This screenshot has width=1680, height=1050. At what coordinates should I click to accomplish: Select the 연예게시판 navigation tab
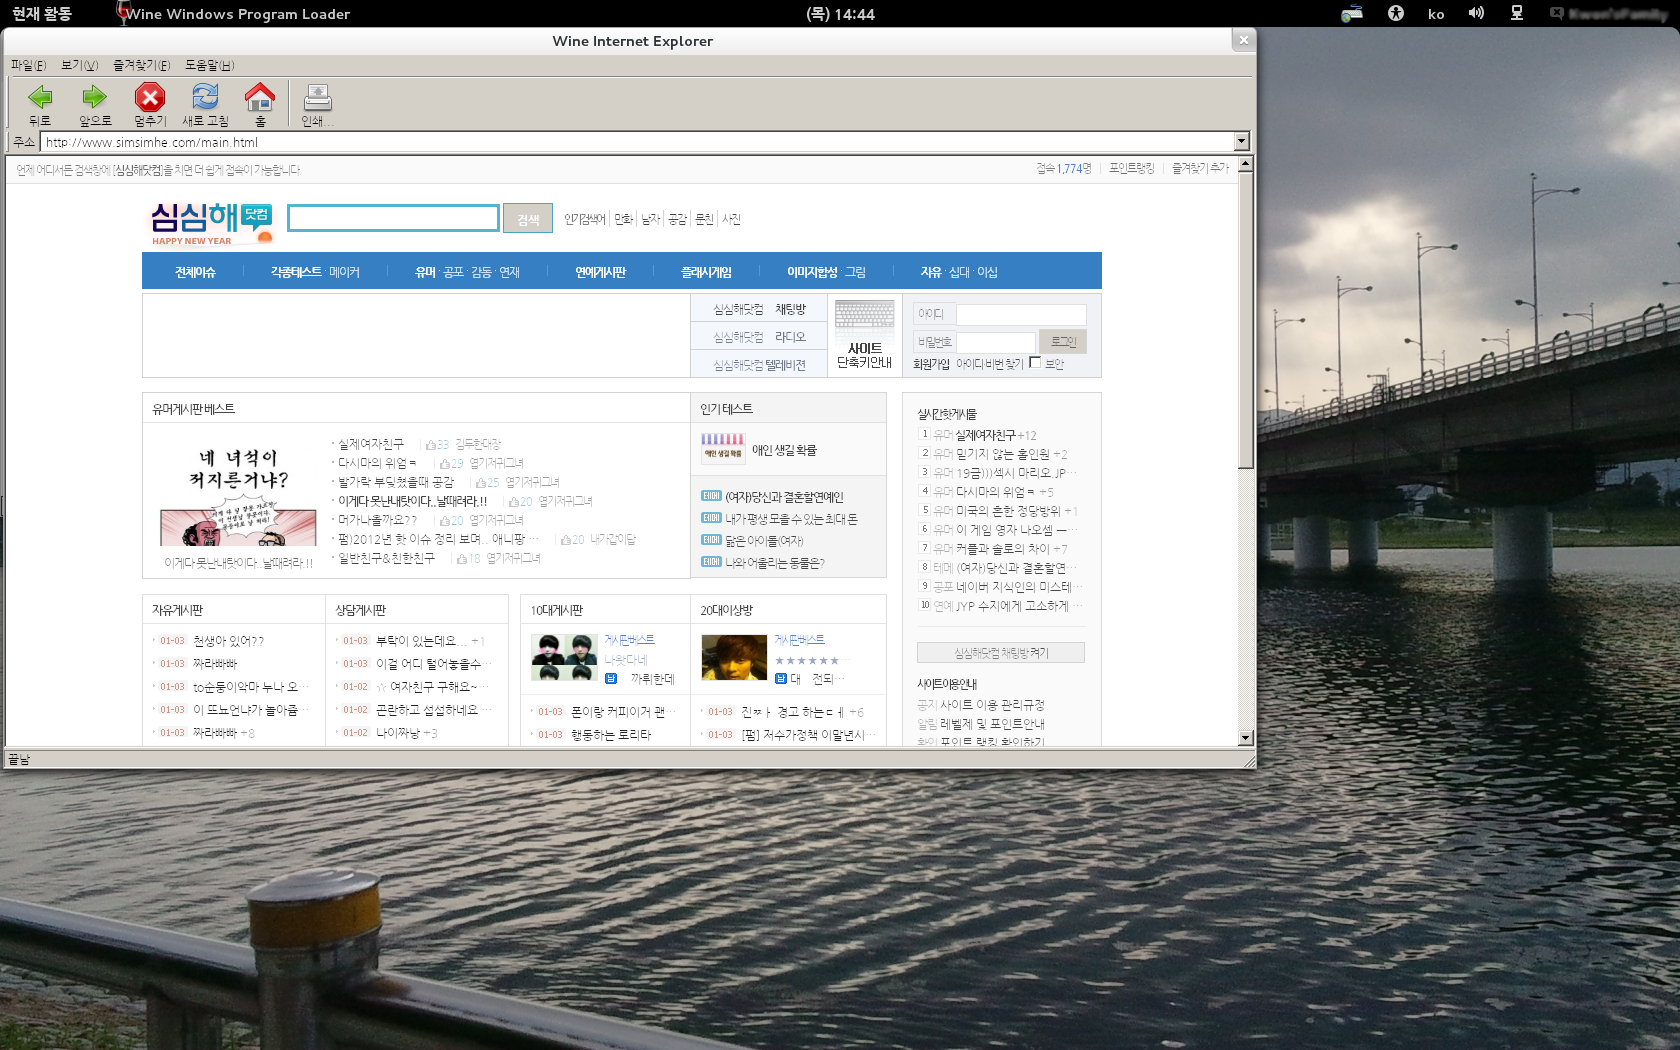click(x=600, y=272)
